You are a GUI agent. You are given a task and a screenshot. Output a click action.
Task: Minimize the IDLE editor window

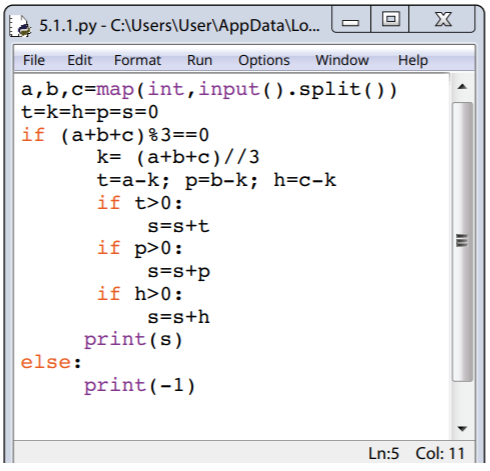tap(351, 21)
